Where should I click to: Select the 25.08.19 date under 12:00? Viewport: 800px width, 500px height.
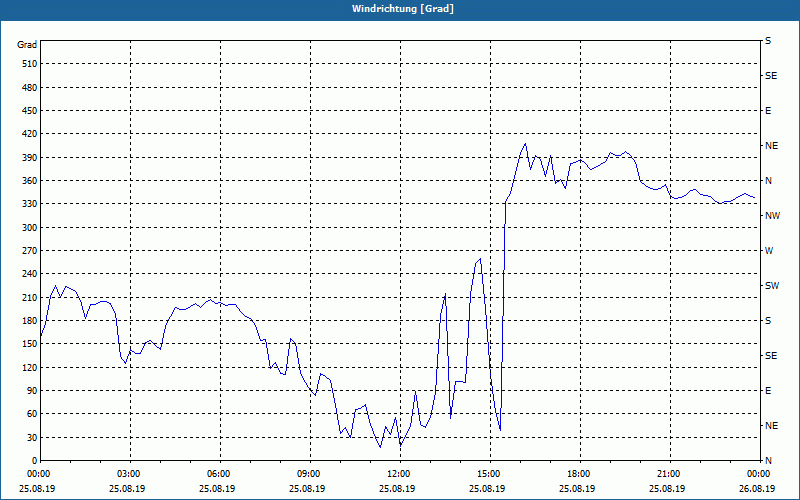[397, 488]
